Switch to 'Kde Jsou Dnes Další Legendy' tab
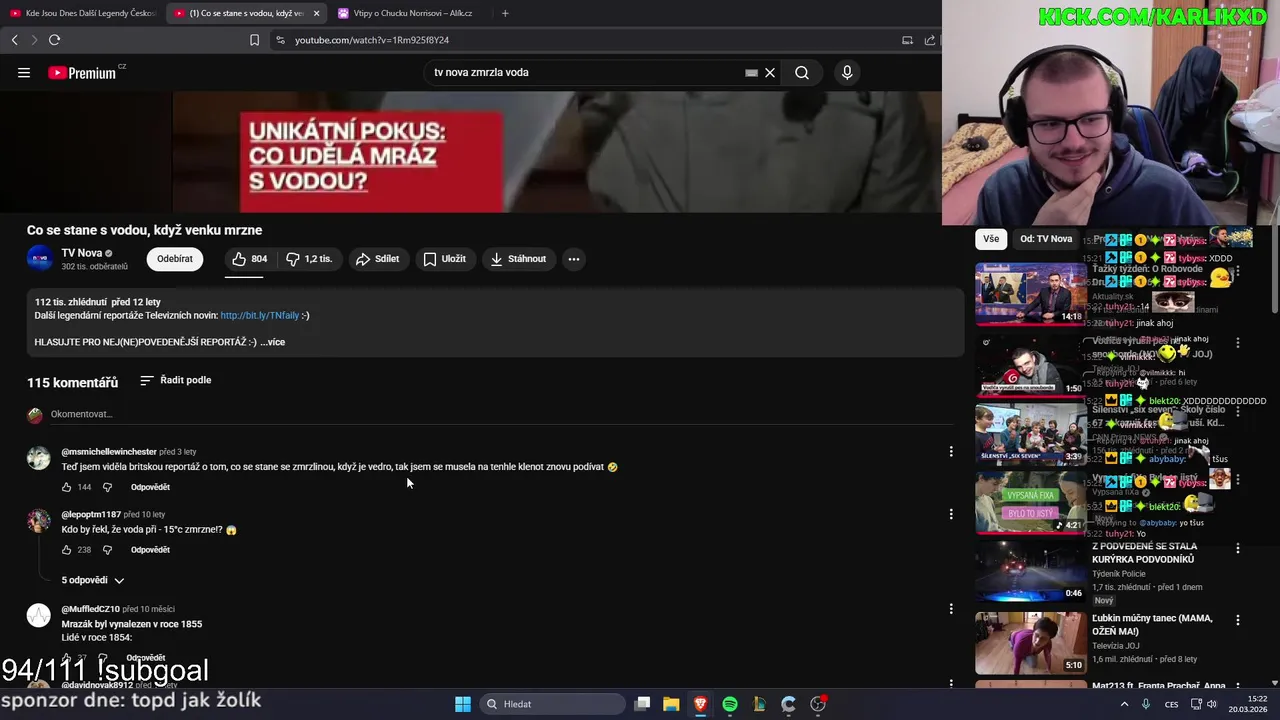1280x720 pixels. click(84, 13)
